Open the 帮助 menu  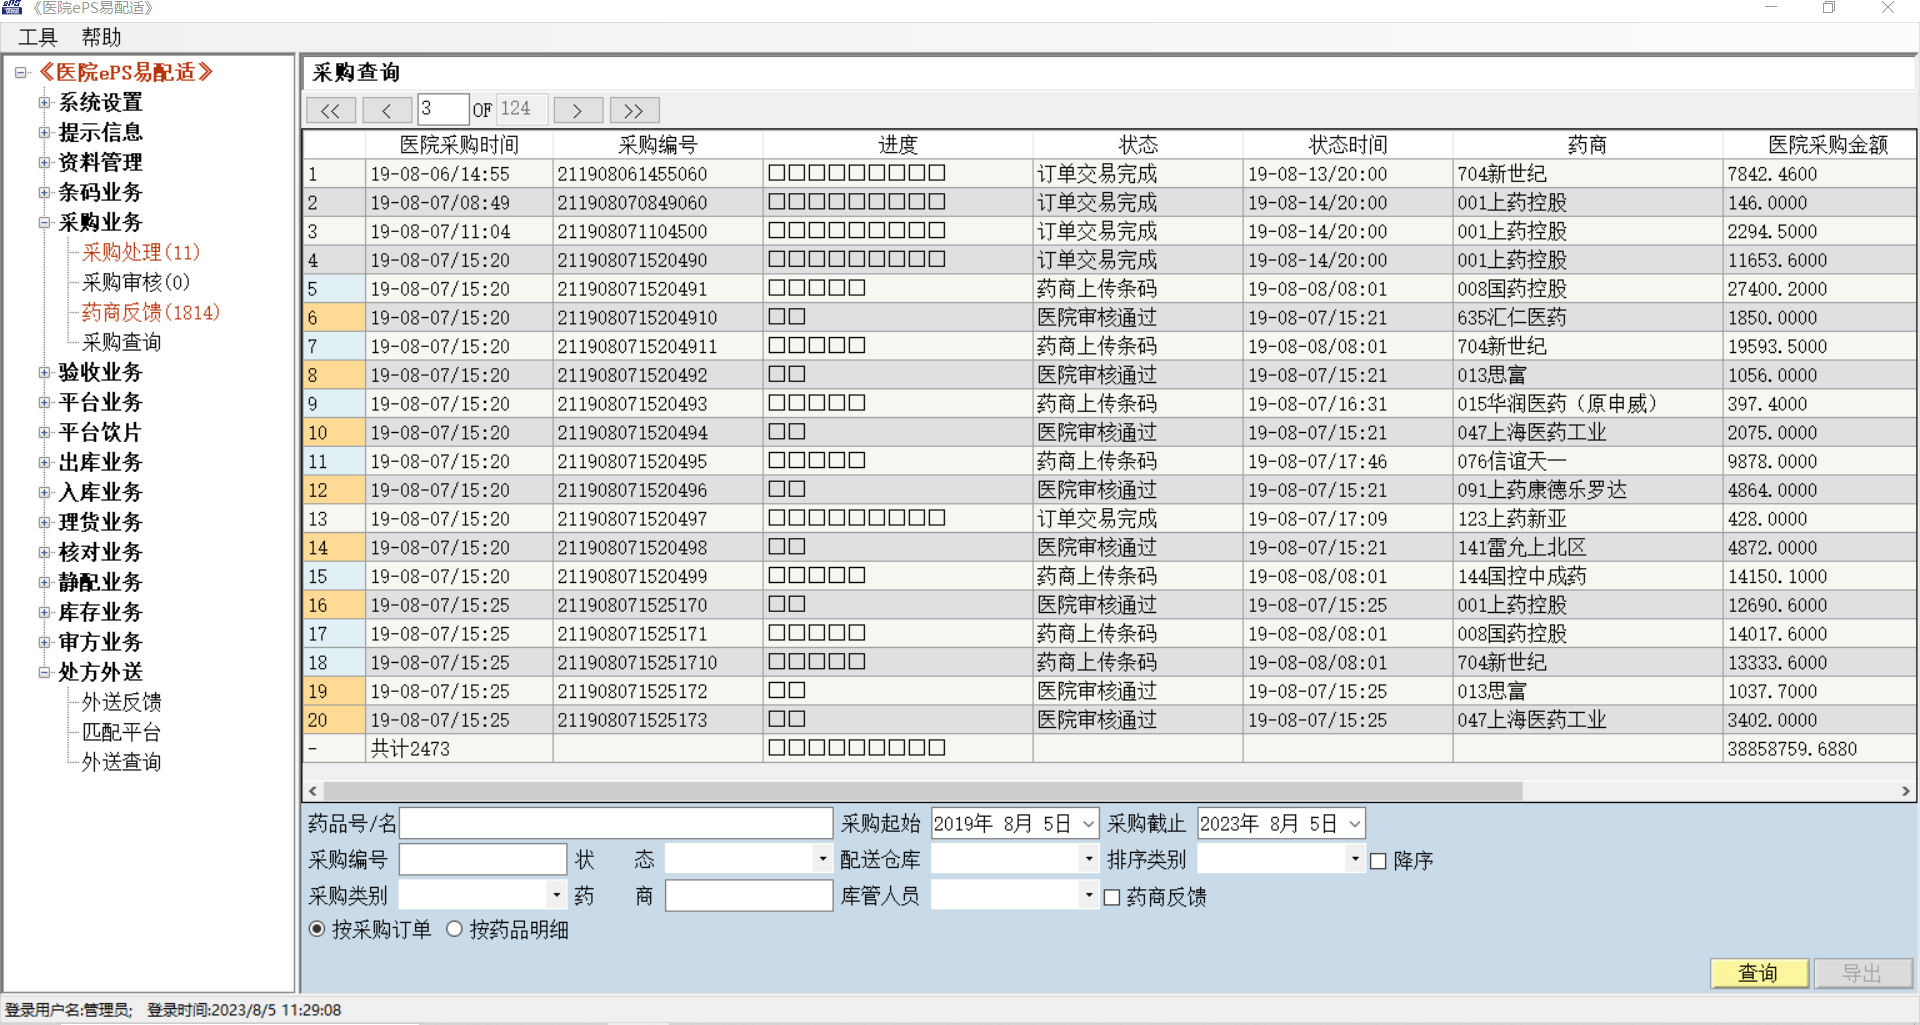click(x=101, y=37)
